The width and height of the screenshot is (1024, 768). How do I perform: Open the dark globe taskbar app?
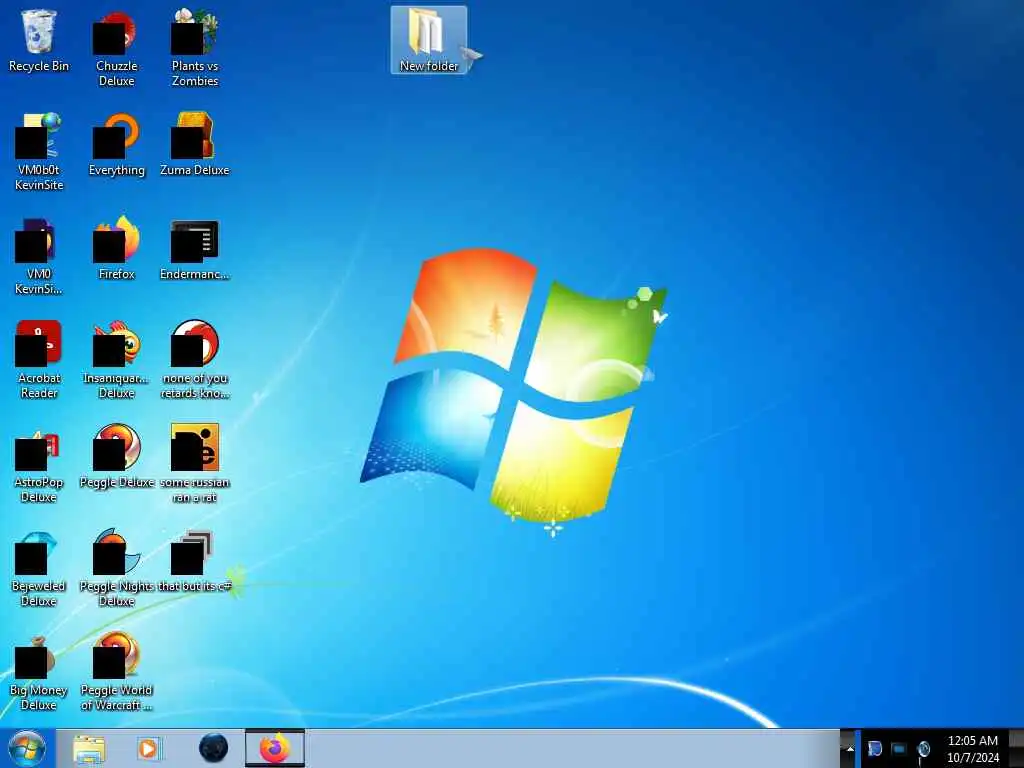click(x=213, y=748)
